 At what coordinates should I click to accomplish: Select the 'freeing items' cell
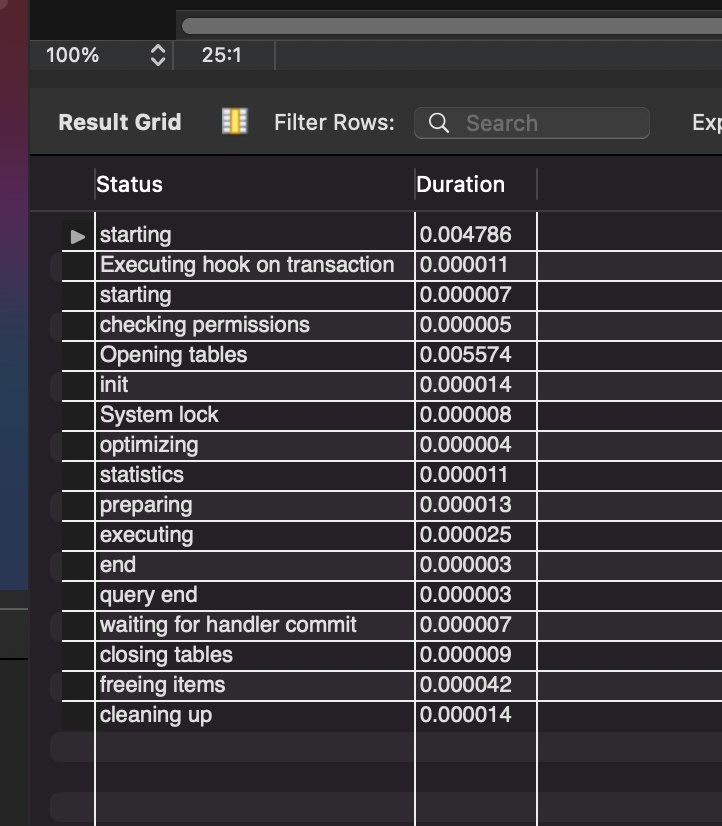[255, 685]
